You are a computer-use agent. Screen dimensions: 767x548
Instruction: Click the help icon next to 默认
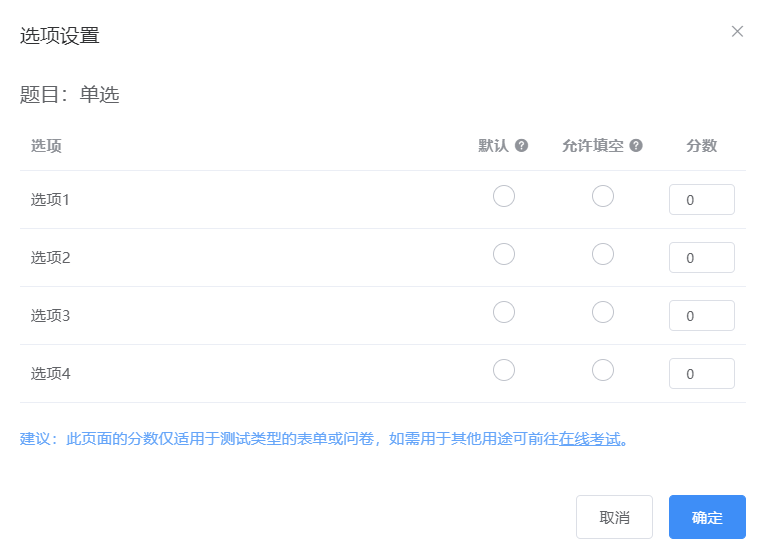pos(521,145)
